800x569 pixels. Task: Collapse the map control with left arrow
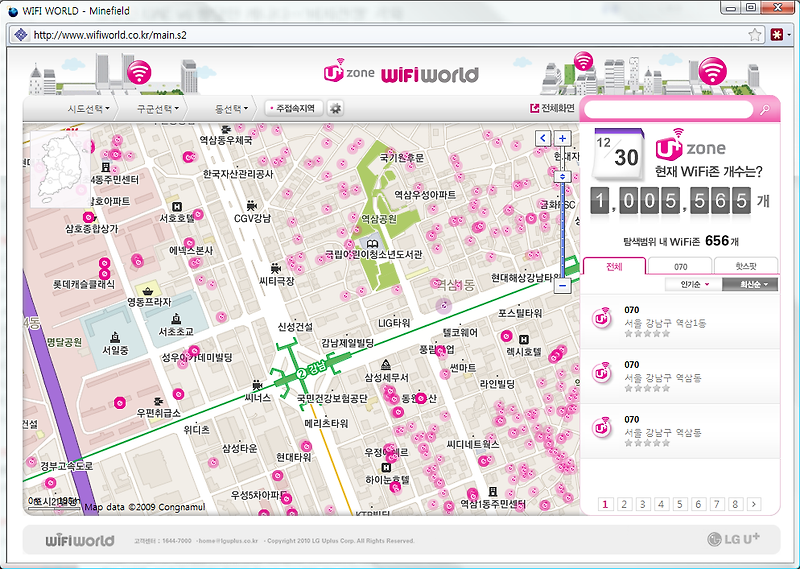[543, 138]
